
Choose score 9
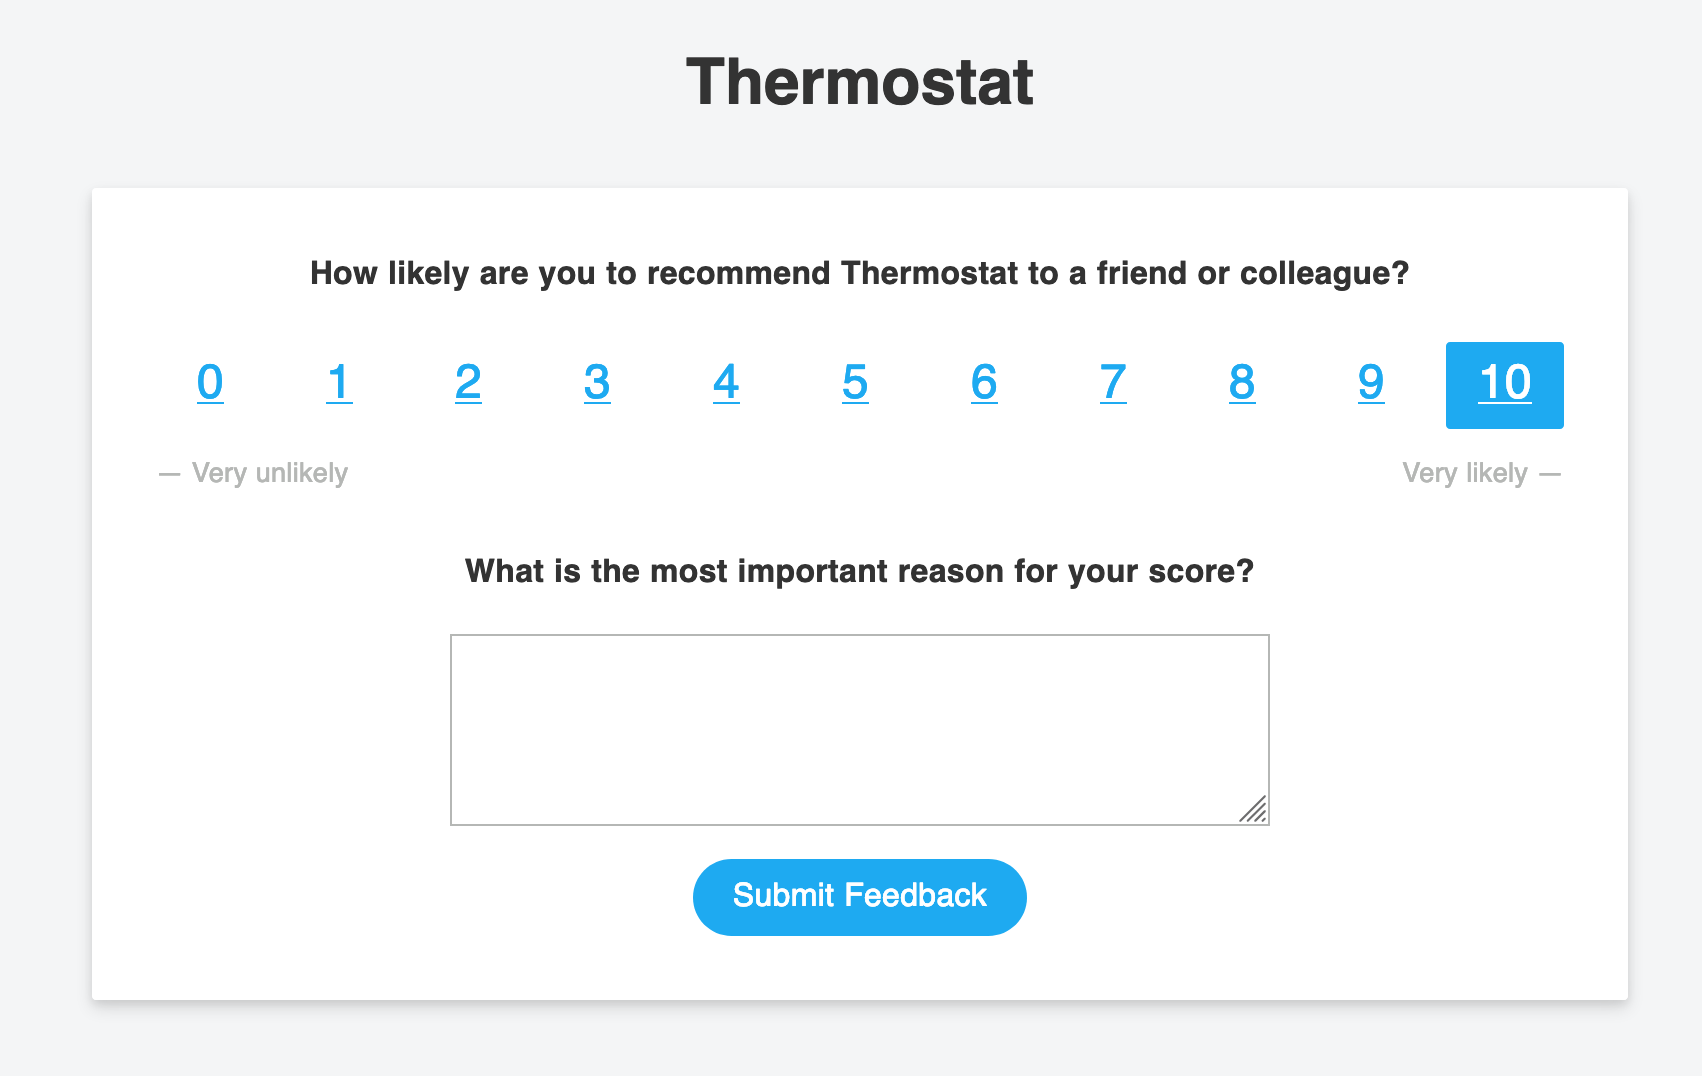pos(1371,384)
